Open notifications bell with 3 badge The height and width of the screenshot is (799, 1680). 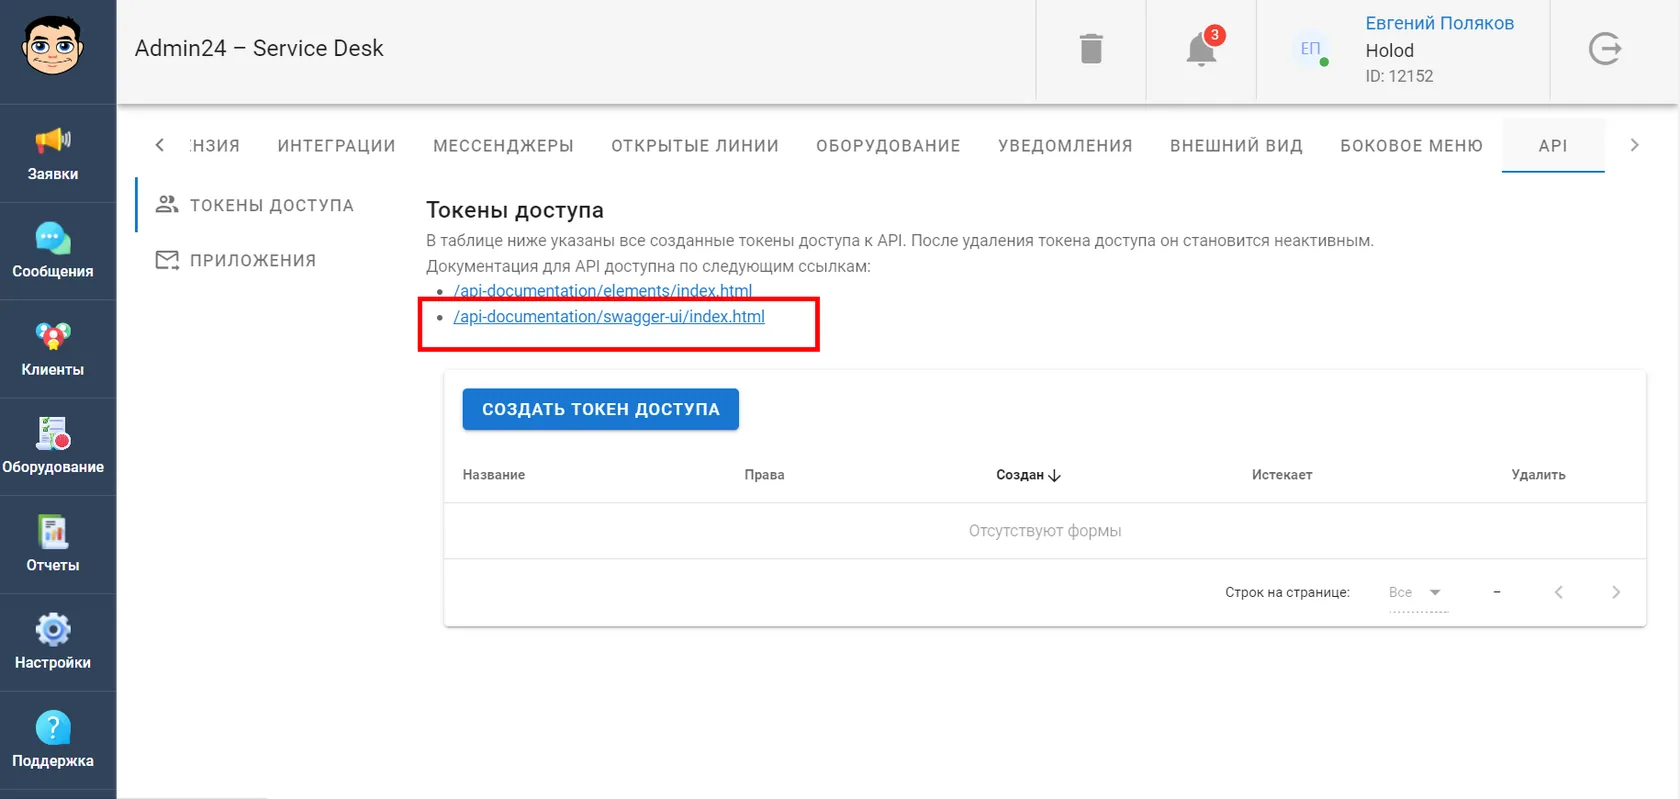pos(1203,47)
